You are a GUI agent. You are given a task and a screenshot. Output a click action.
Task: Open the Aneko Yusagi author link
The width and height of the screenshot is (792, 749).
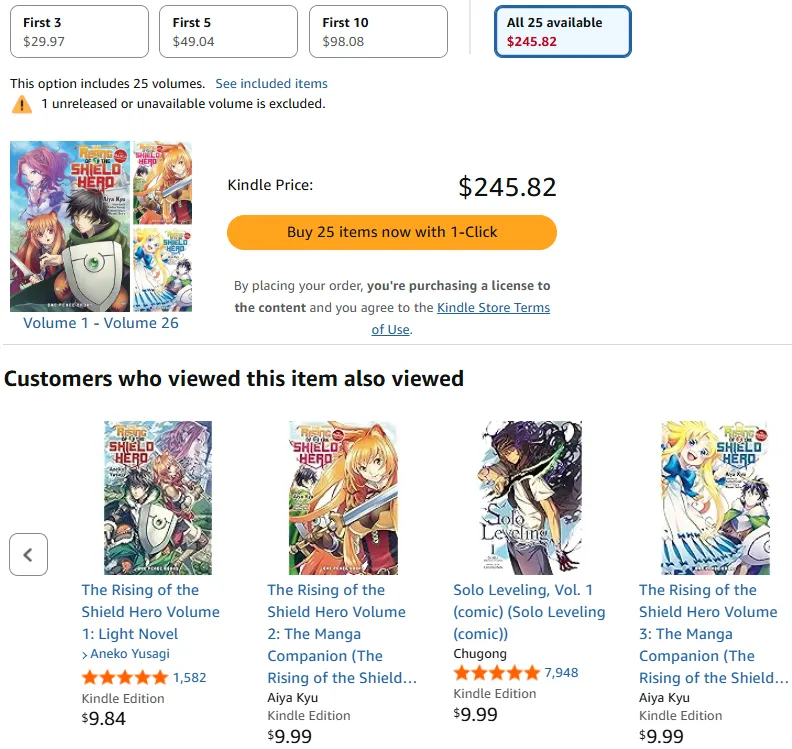click(x=130, y=654)
